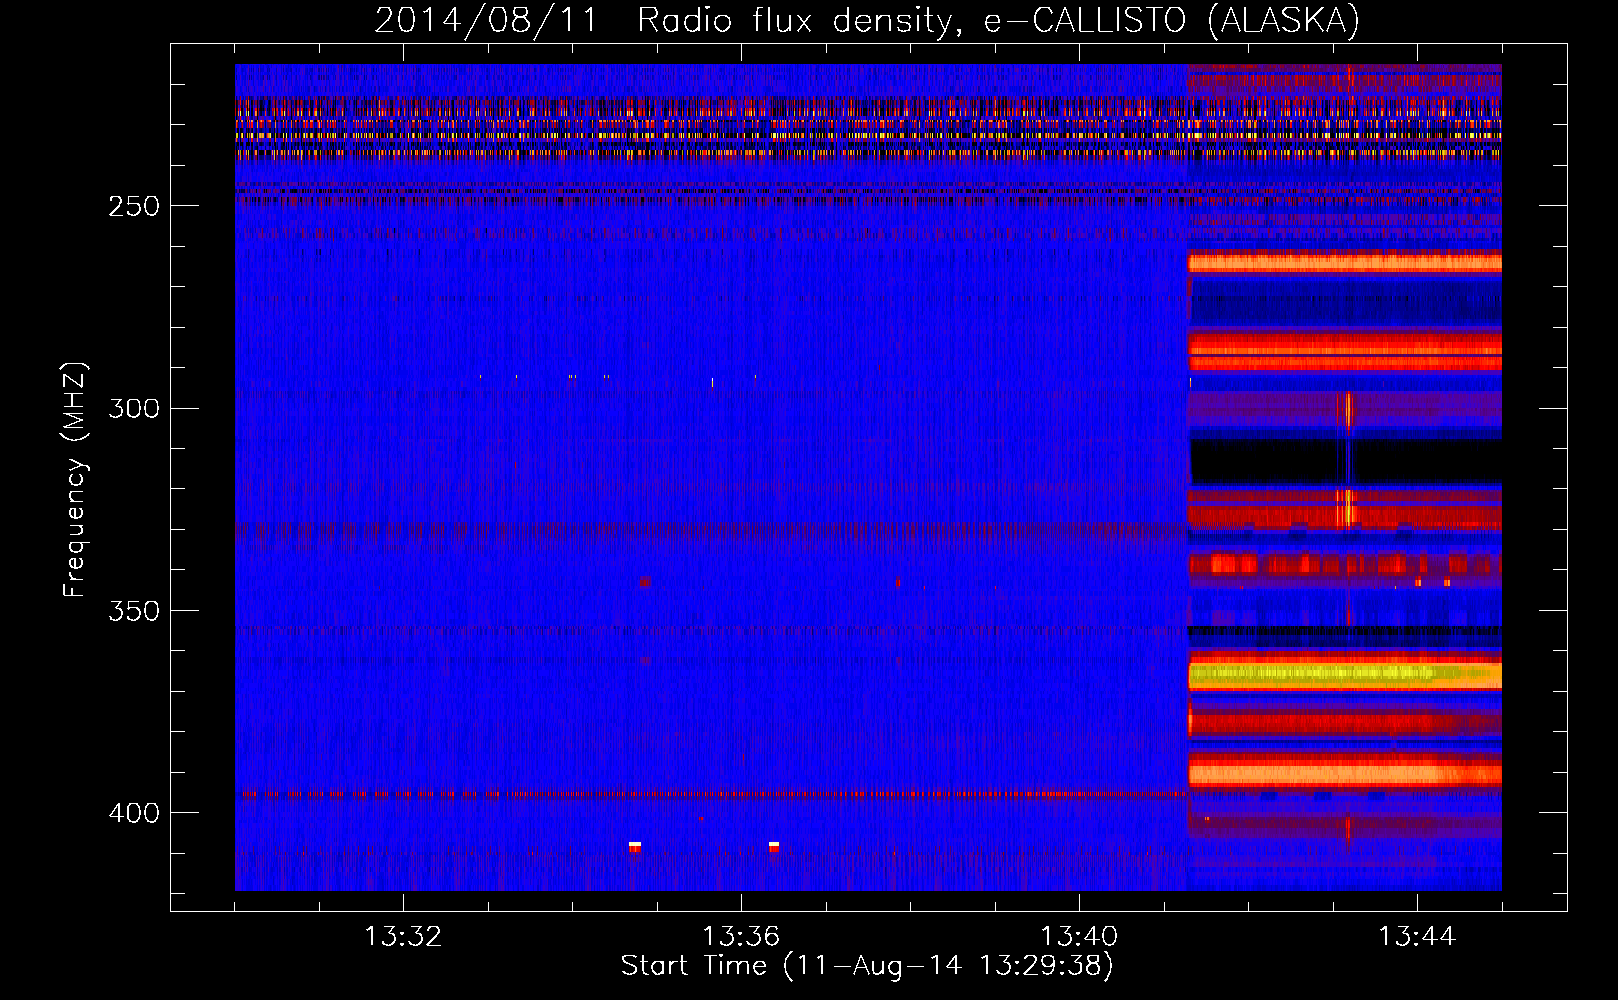Image resolution: width=1618 pixels, height=1000 pixels.
Task: Click the bright pale-yellow band near 265 MHz
Action: point(1345,263)
